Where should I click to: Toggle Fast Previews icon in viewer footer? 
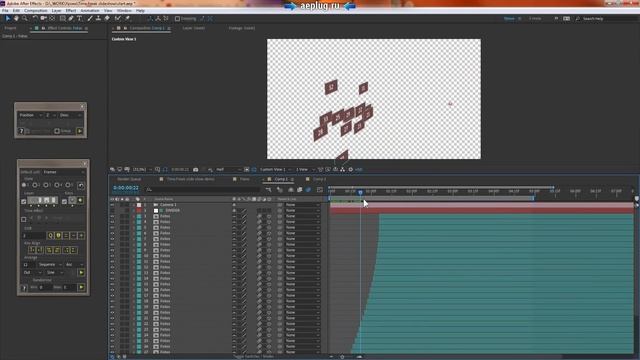pyautogui.click(x=328, y=169)
